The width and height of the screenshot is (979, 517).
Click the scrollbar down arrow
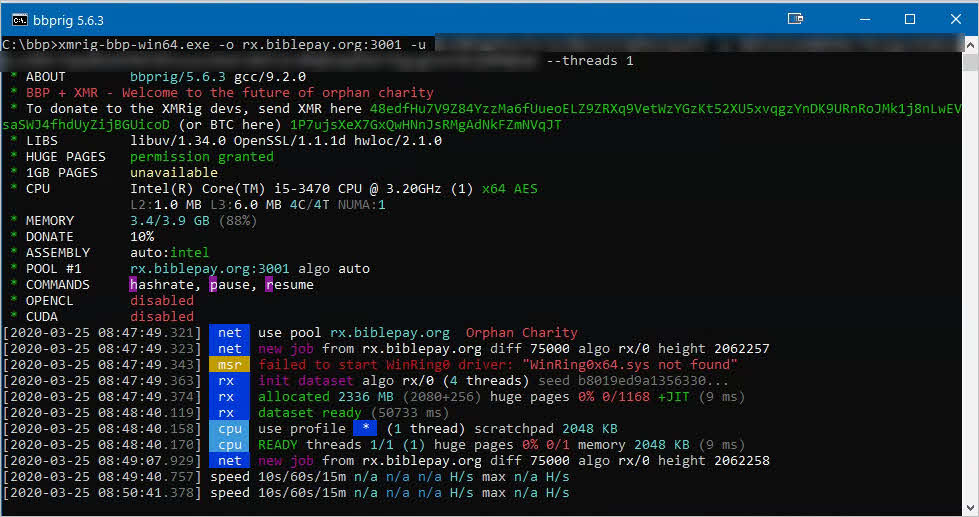[970, 508]
